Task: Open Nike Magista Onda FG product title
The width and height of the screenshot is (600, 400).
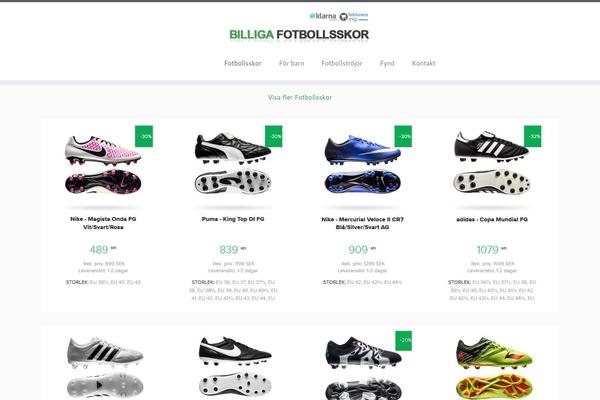Action: pos(103,223)
